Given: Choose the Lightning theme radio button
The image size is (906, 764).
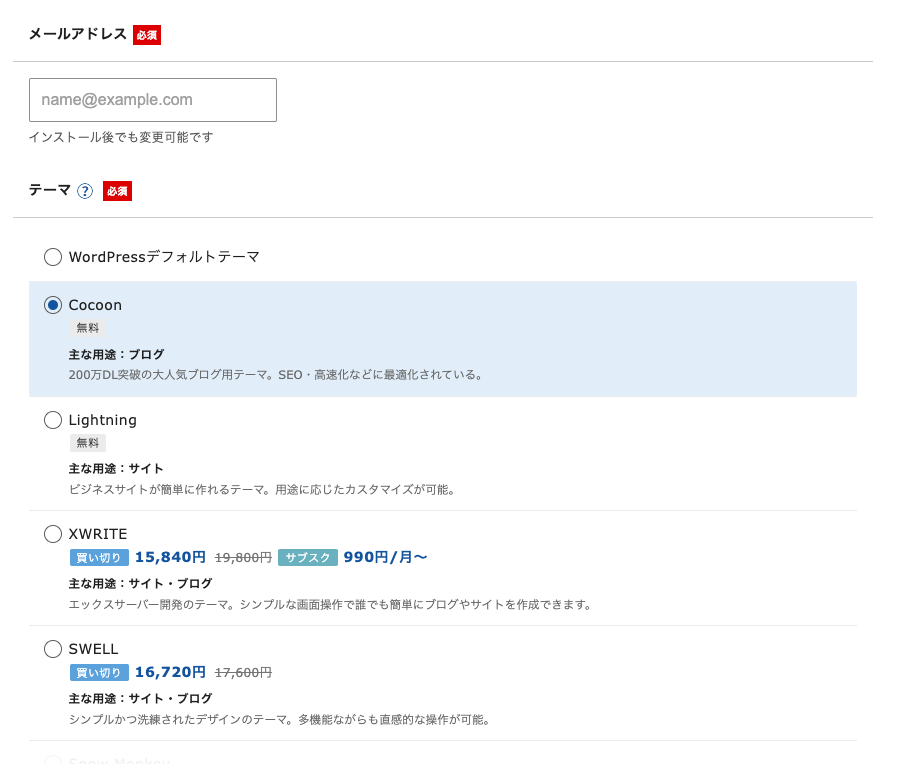Looking at the screenshot, I should pos(53,420).
